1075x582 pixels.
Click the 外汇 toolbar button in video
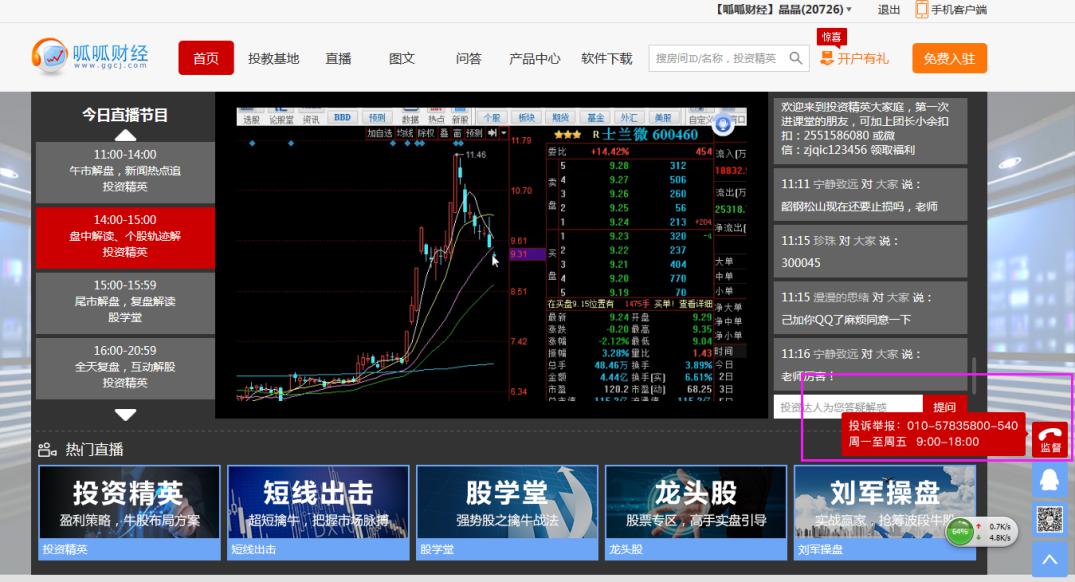tap(629, 117)
